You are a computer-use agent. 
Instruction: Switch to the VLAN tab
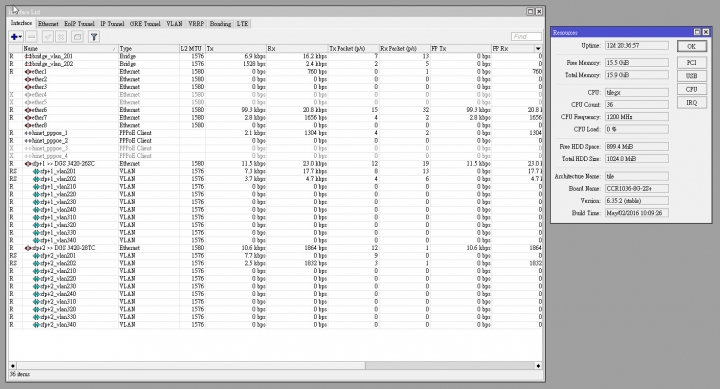[174, 23]
